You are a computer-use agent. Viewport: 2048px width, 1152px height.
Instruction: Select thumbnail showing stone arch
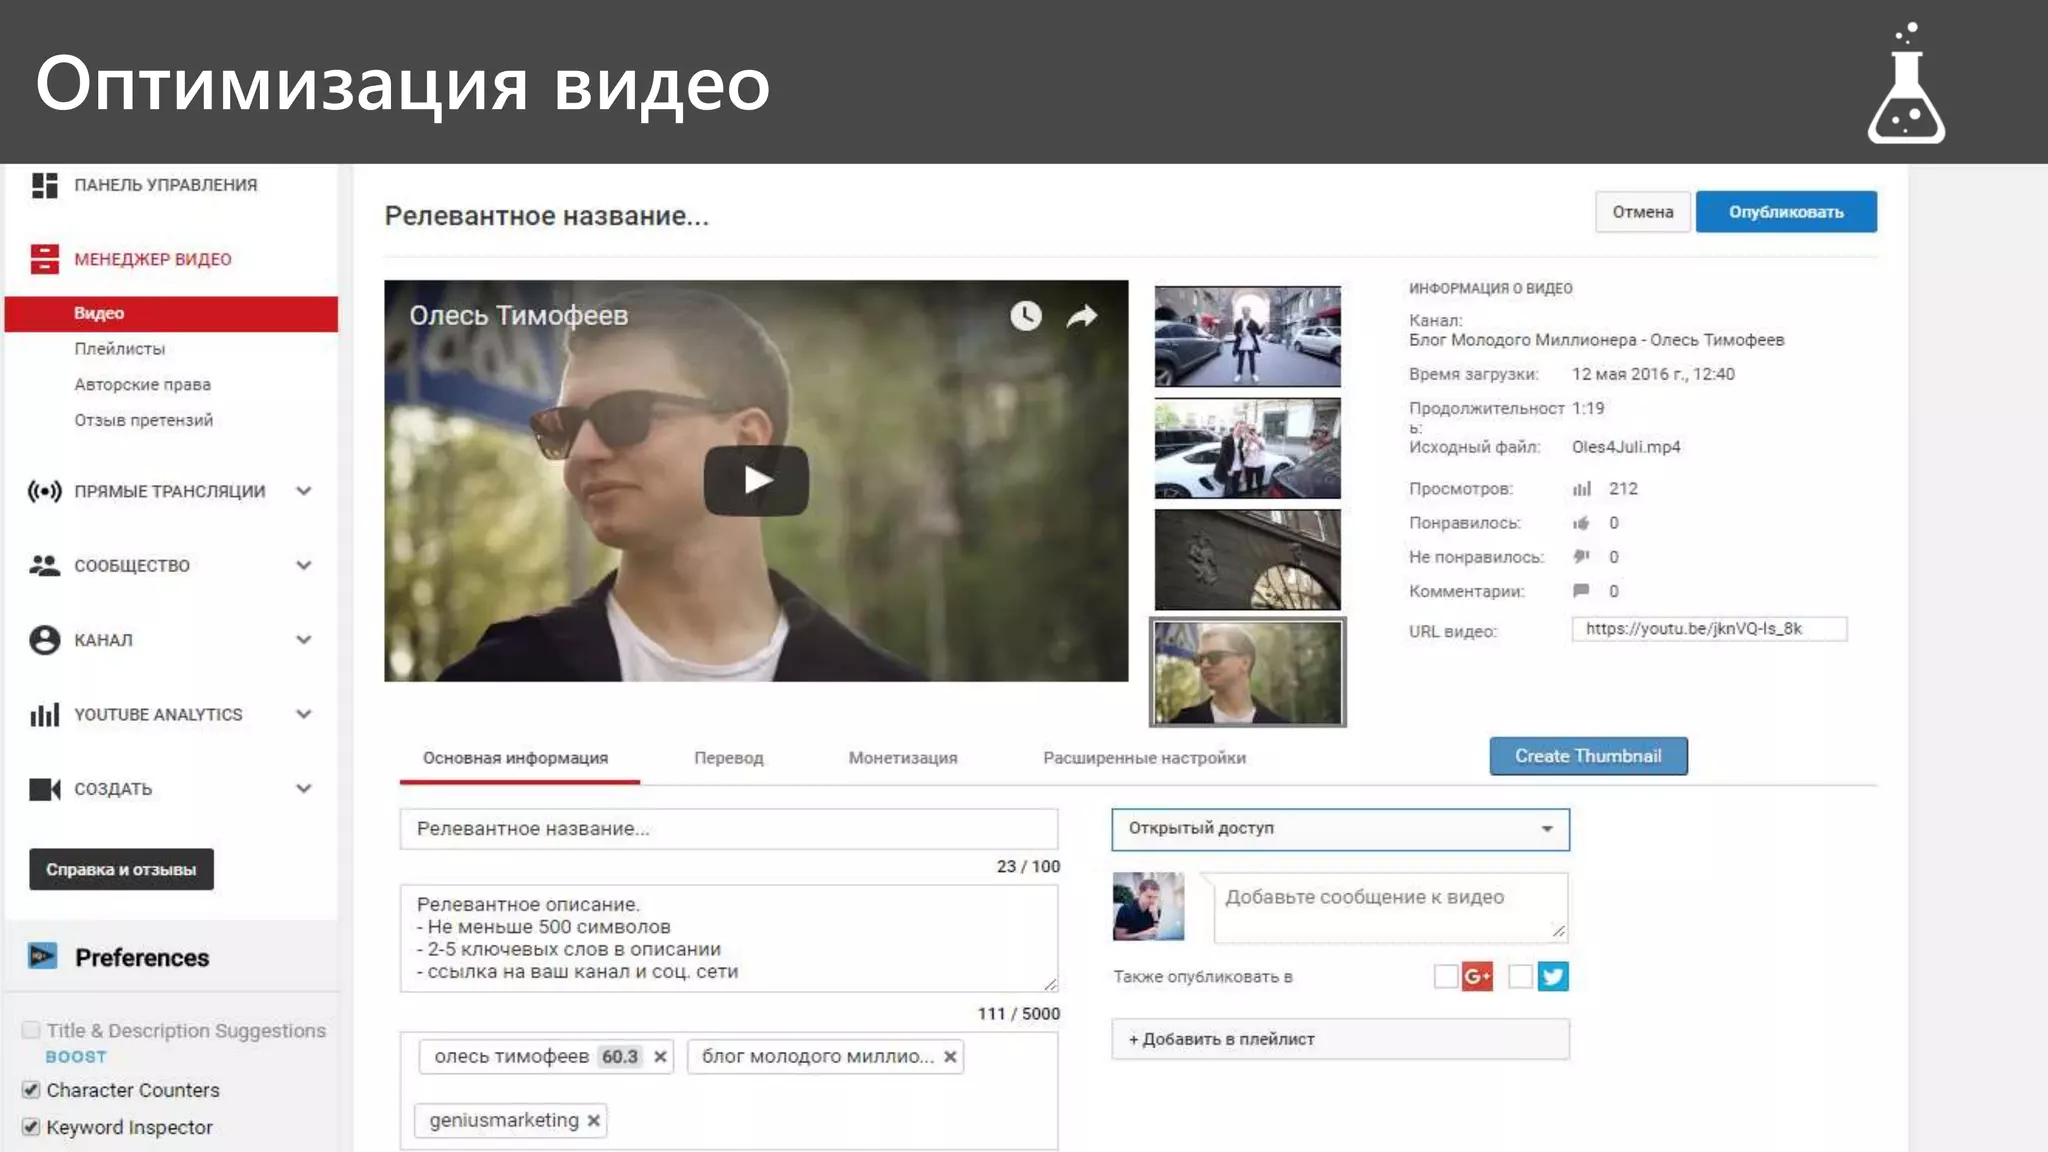coord(1247,560)
